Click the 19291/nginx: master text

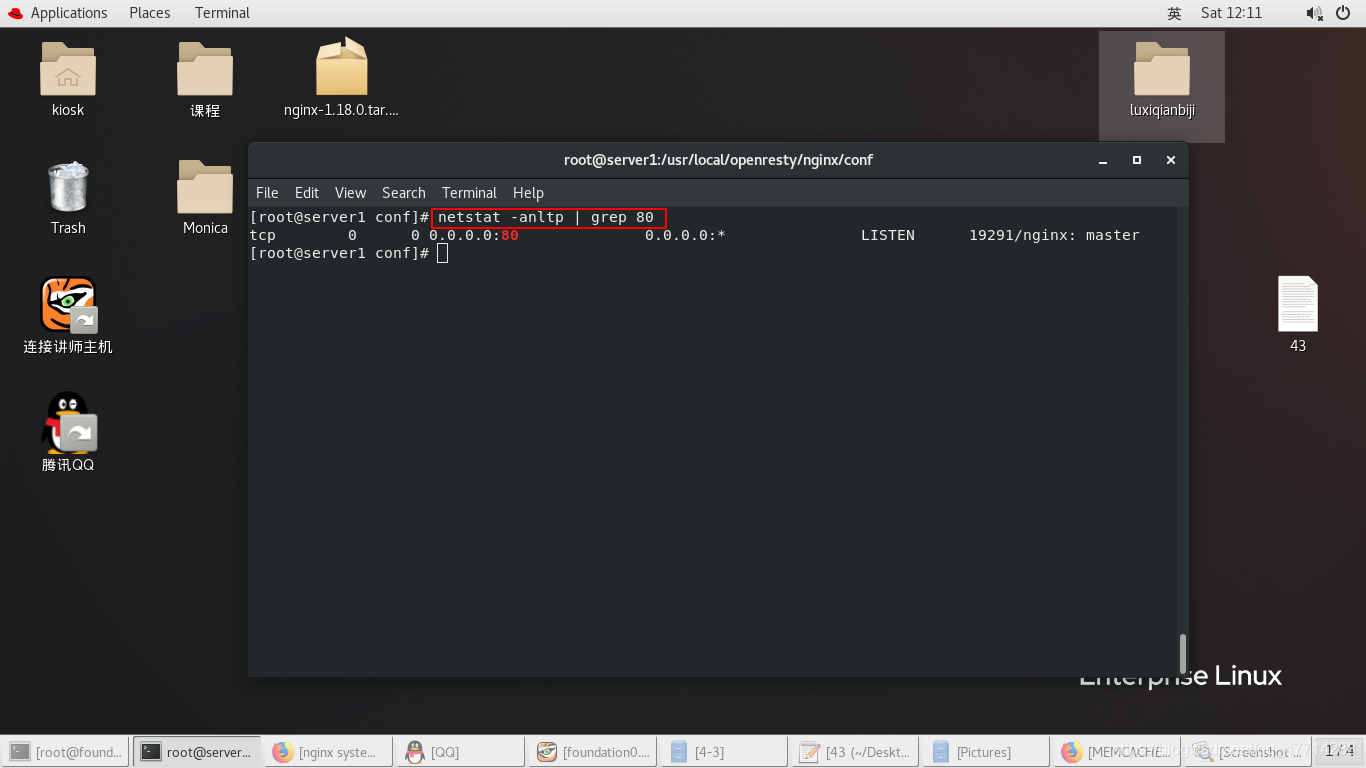pos(1054,235)
